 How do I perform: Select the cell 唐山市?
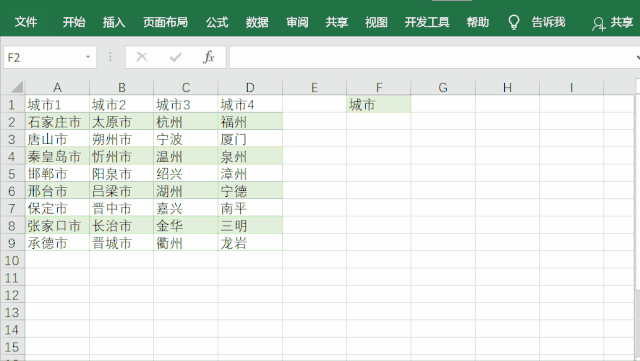coord(57,139)
